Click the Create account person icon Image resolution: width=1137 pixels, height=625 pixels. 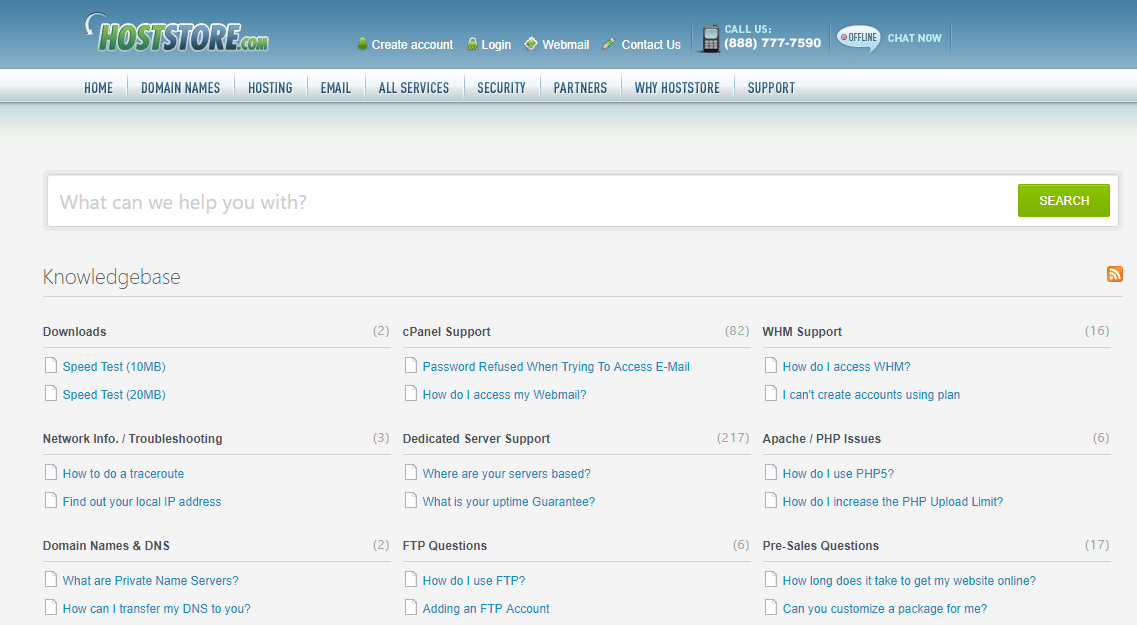pyautogui.click(x=363, y=44)
